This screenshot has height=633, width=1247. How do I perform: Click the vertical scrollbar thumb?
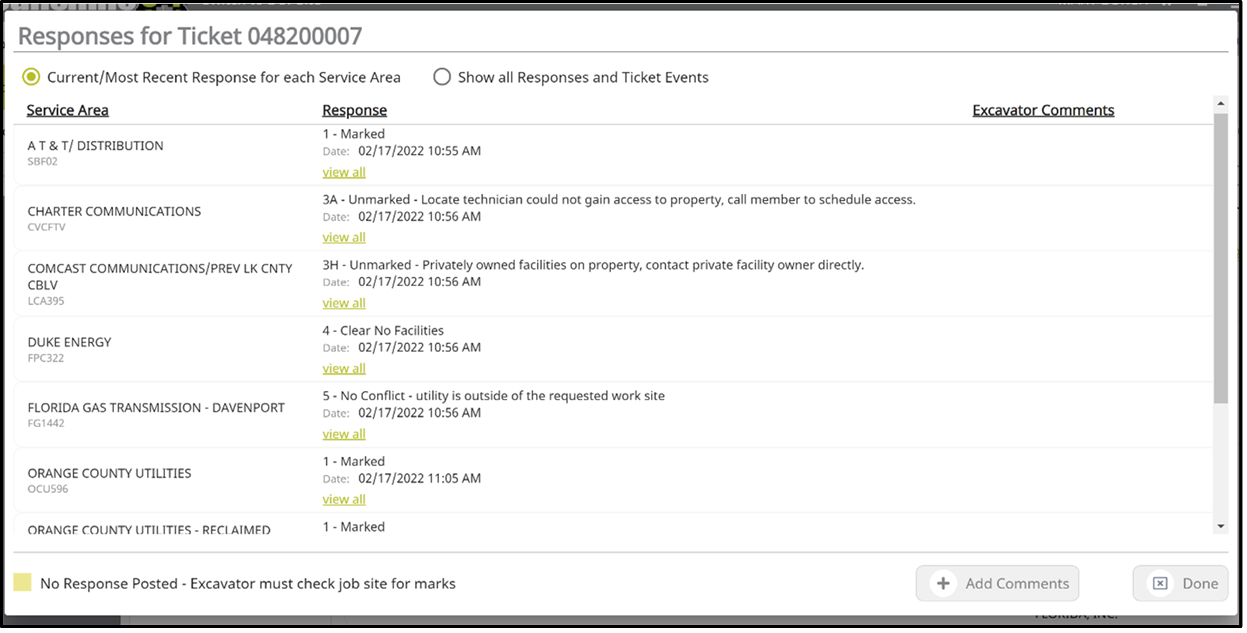pos(1220,258)
